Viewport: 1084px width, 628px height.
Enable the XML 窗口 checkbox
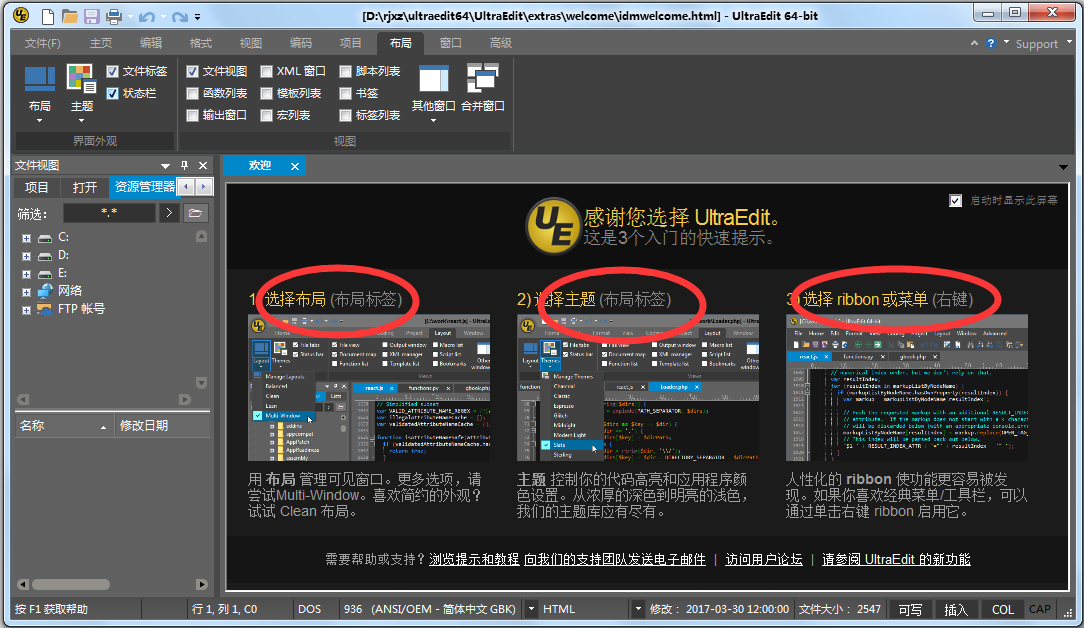[x=266, y=71]
